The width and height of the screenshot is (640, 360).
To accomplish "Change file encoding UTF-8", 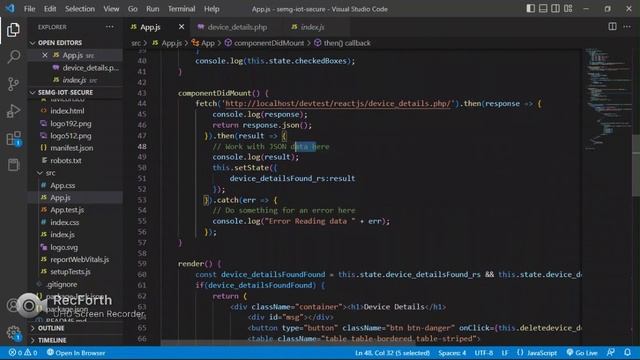I will 484,353.
